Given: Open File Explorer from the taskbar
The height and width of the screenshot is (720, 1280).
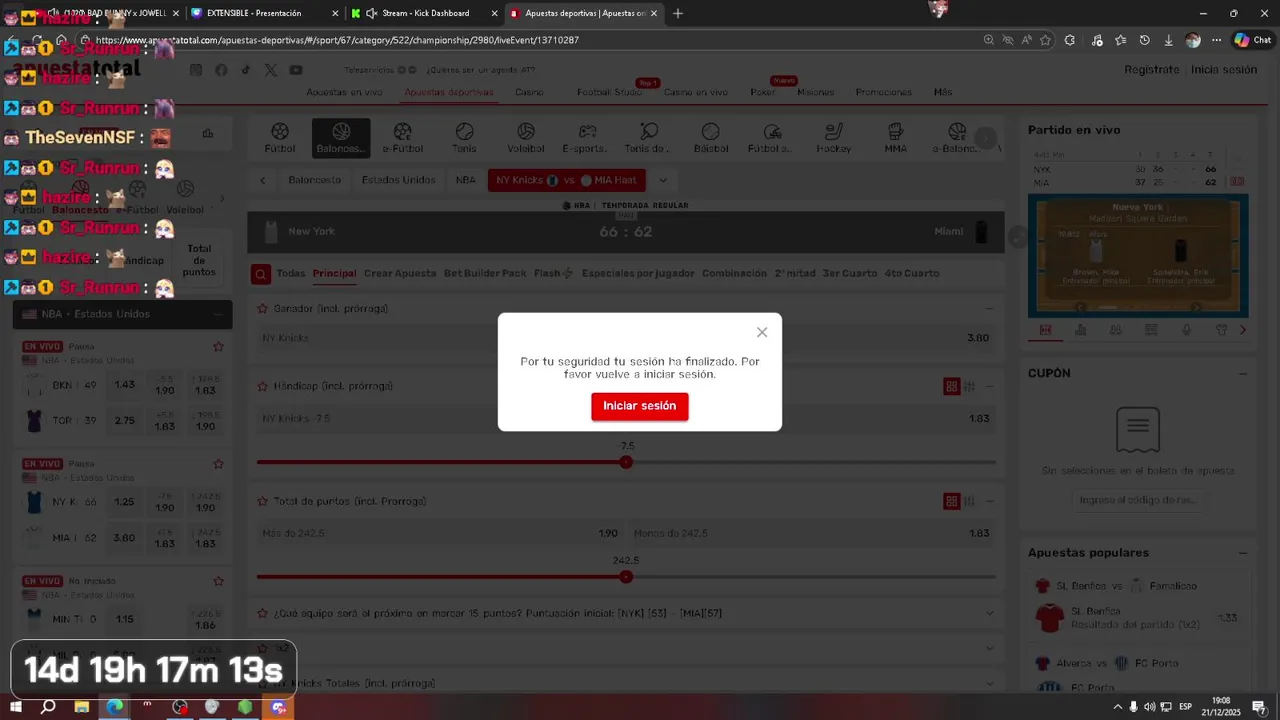Looking at the screenshot, I should (x=82, y=707).
